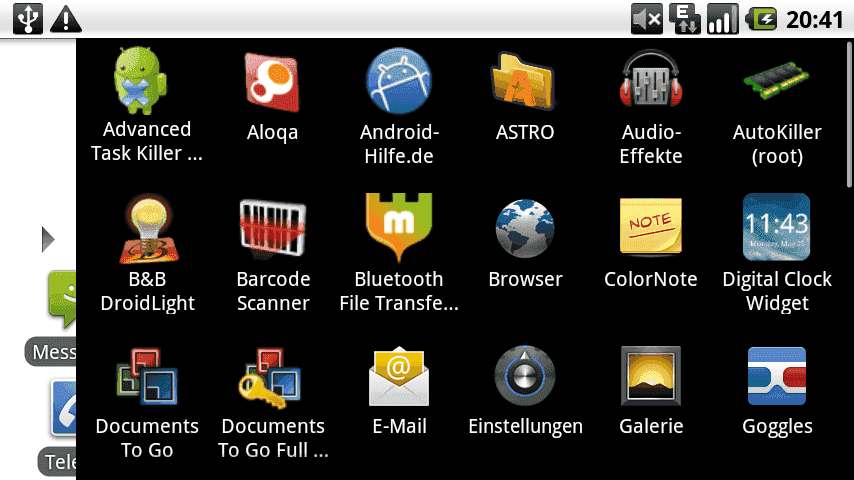Open Digital Clock Widget app
The height and width of the screenshot is (480, 854).
777,227
